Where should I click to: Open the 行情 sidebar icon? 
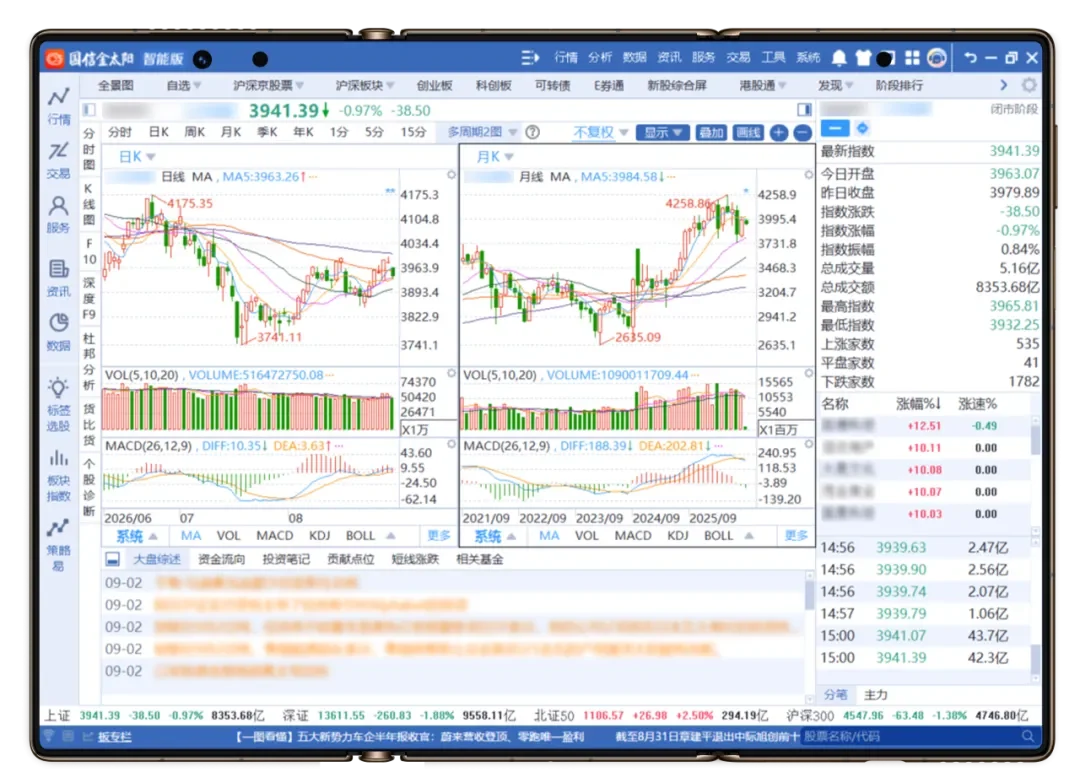coord(59,106)
